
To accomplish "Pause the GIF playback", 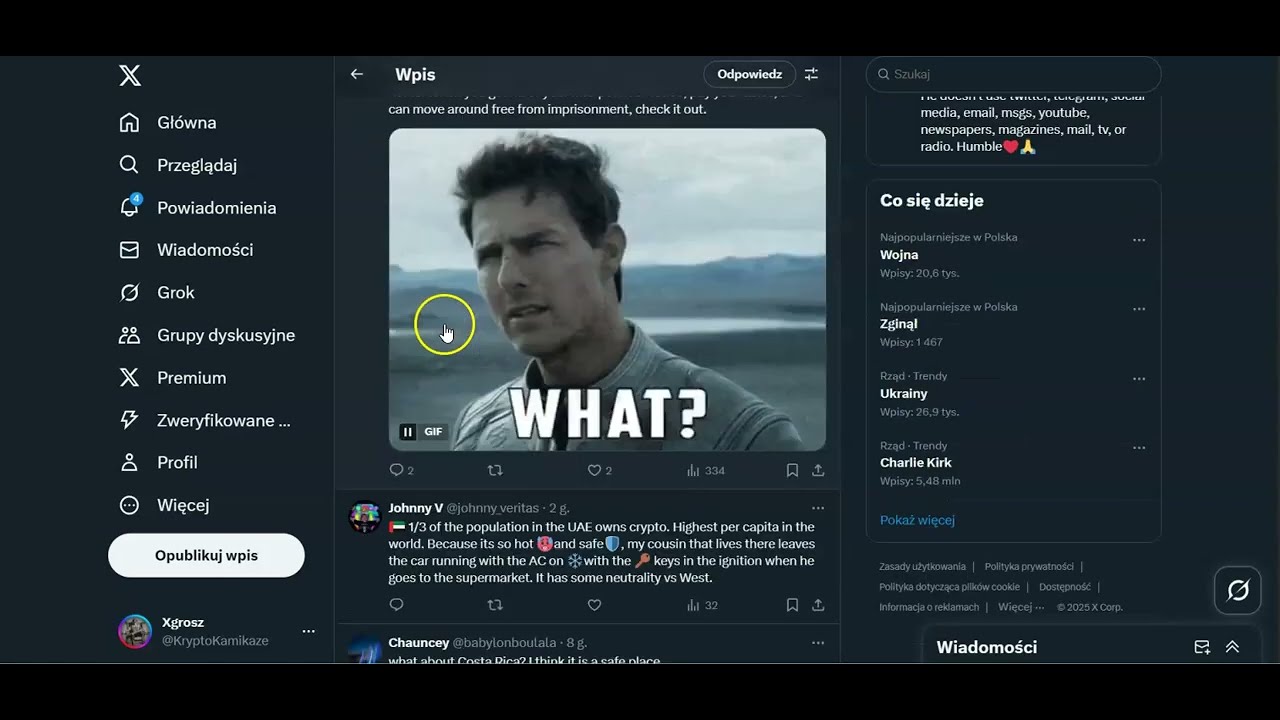I will 408,432.
